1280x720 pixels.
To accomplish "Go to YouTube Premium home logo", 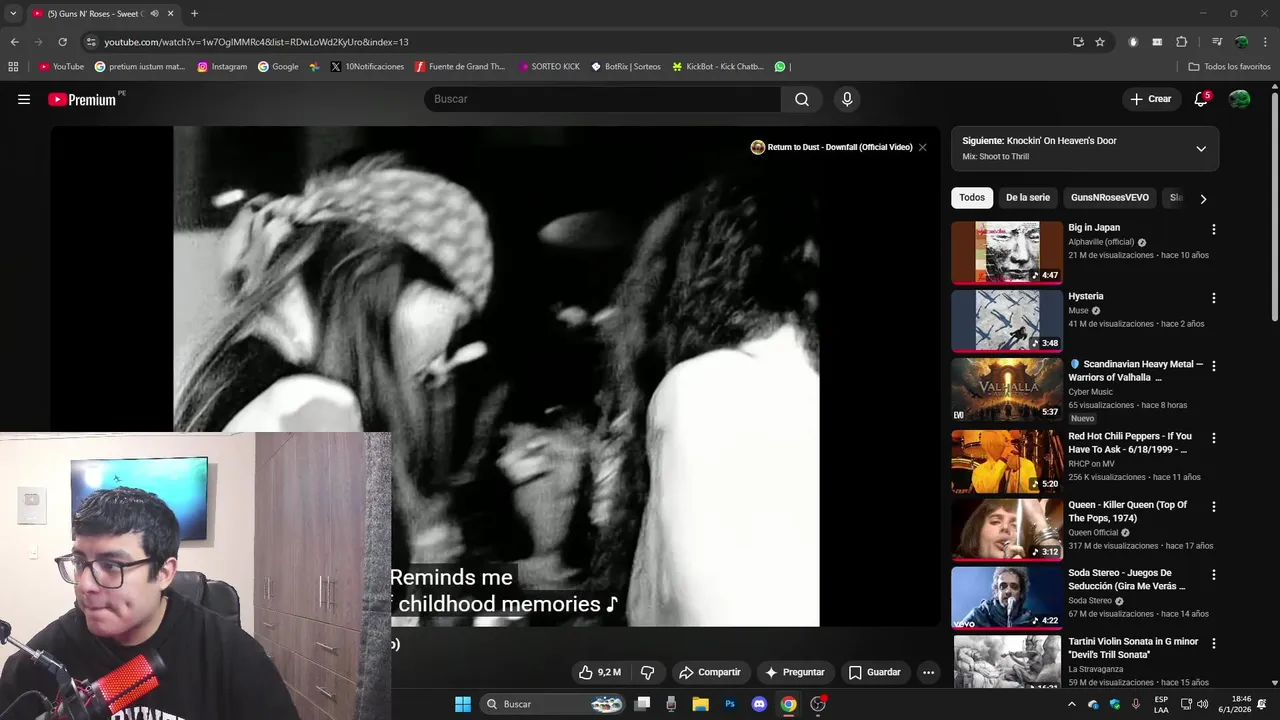I will pos(84,99).
